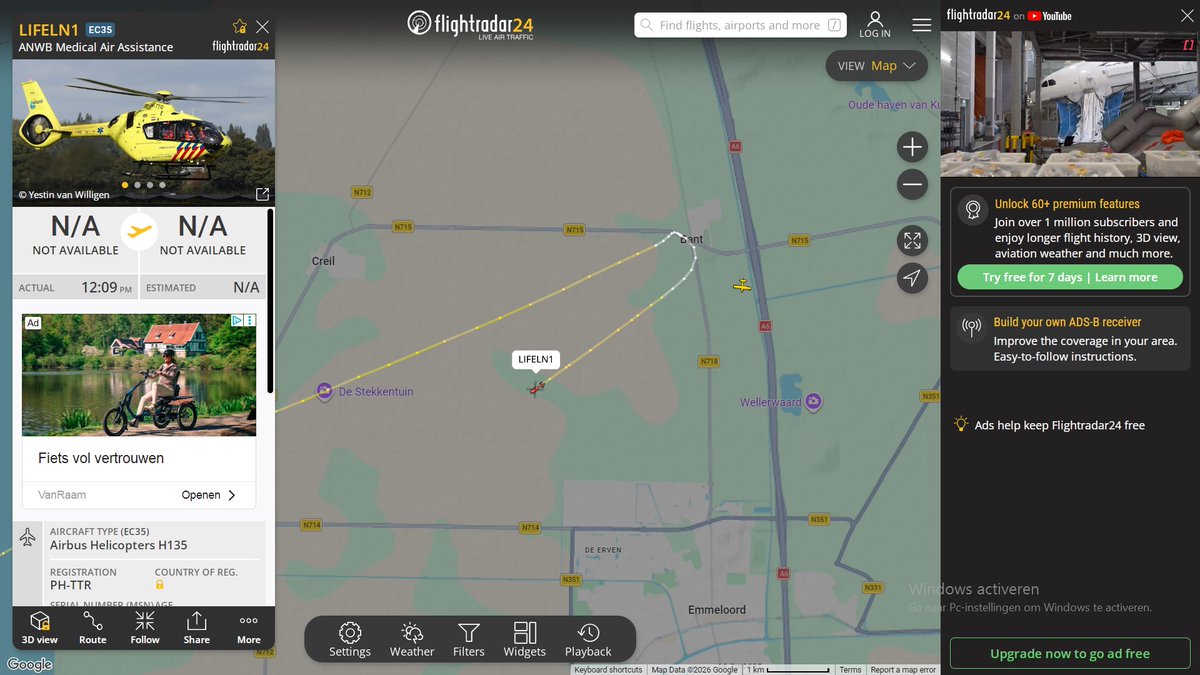1200x675 pixels.
Task: Zoom out of the map
Action: click(912, 184)
